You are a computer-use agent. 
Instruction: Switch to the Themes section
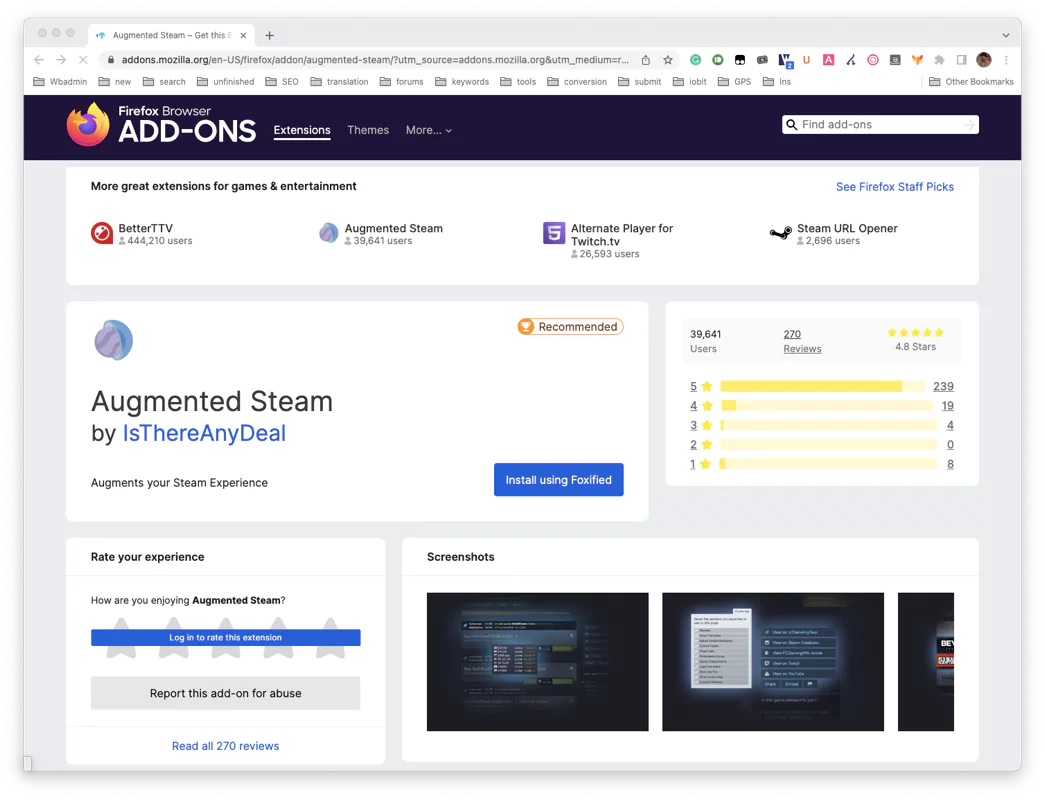point(368,130)
